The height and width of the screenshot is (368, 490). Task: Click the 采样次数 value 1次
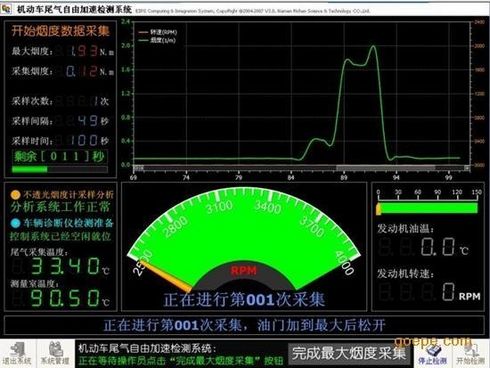point(100,101)
